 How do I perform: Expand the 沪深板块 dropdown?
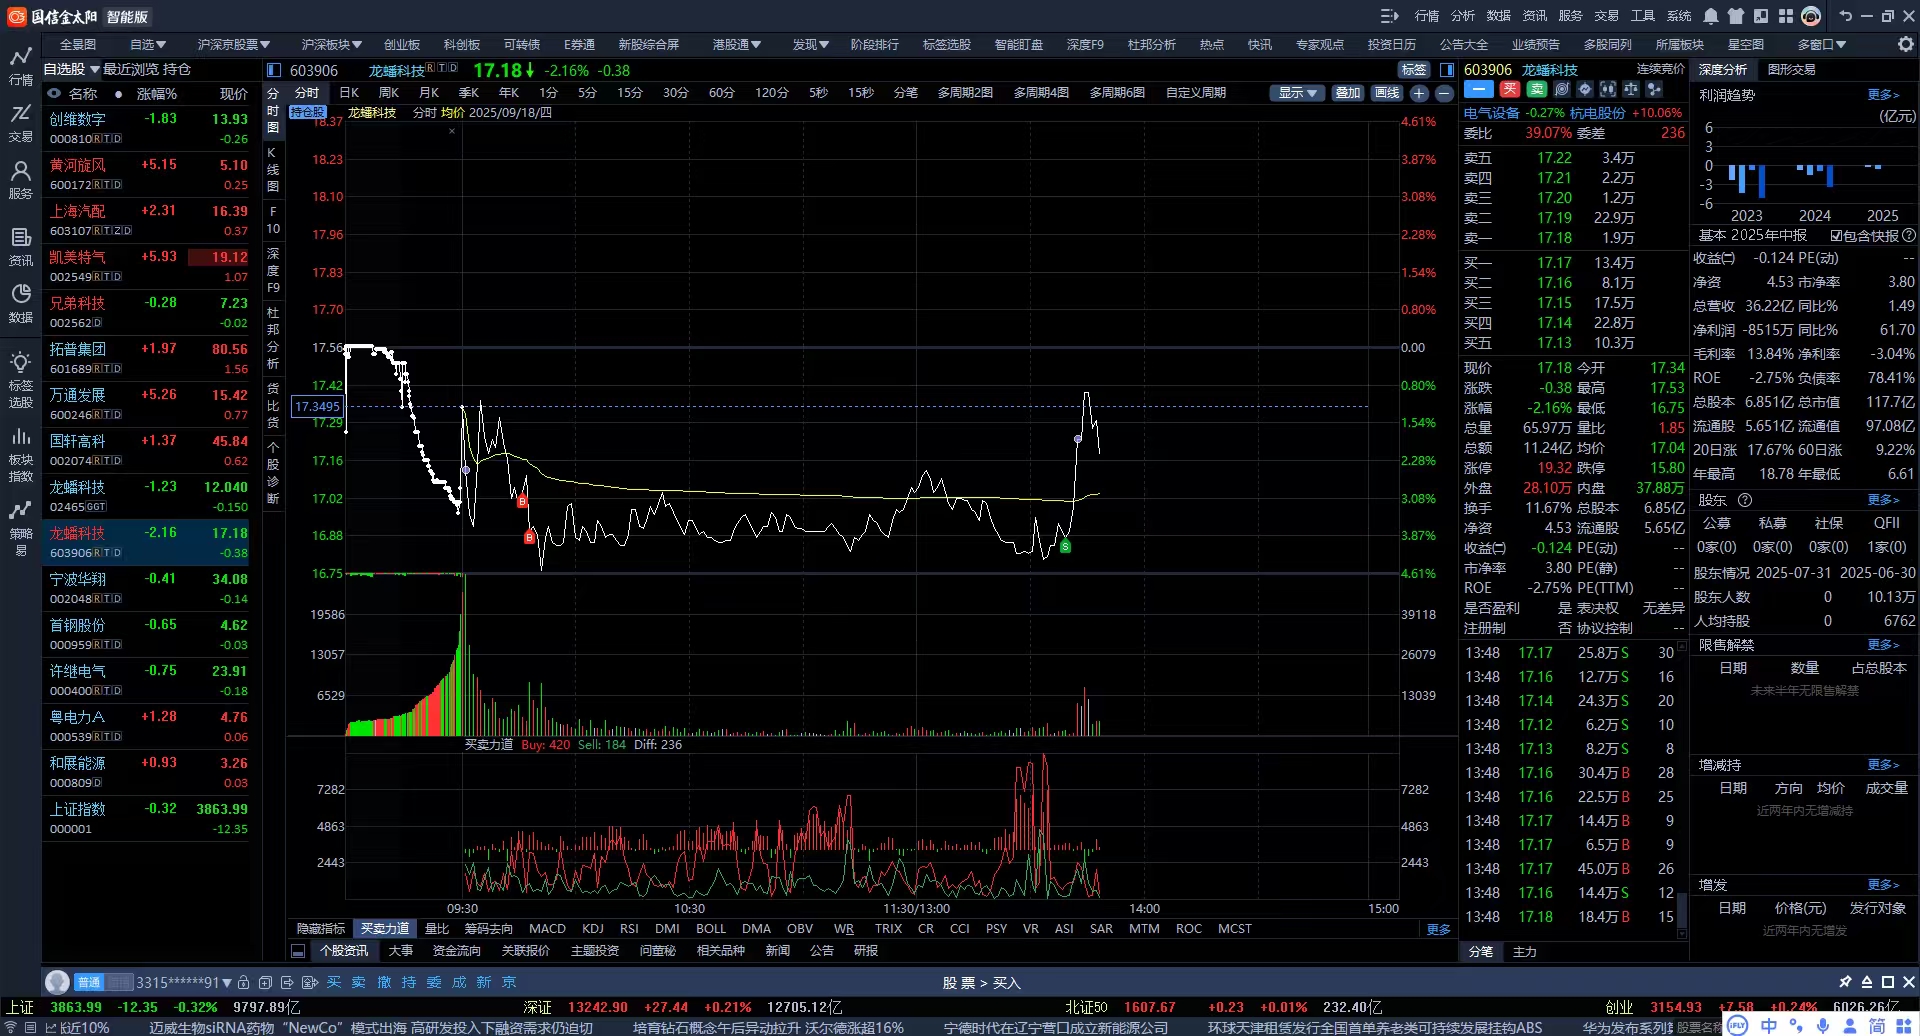(x=332, y=45)
